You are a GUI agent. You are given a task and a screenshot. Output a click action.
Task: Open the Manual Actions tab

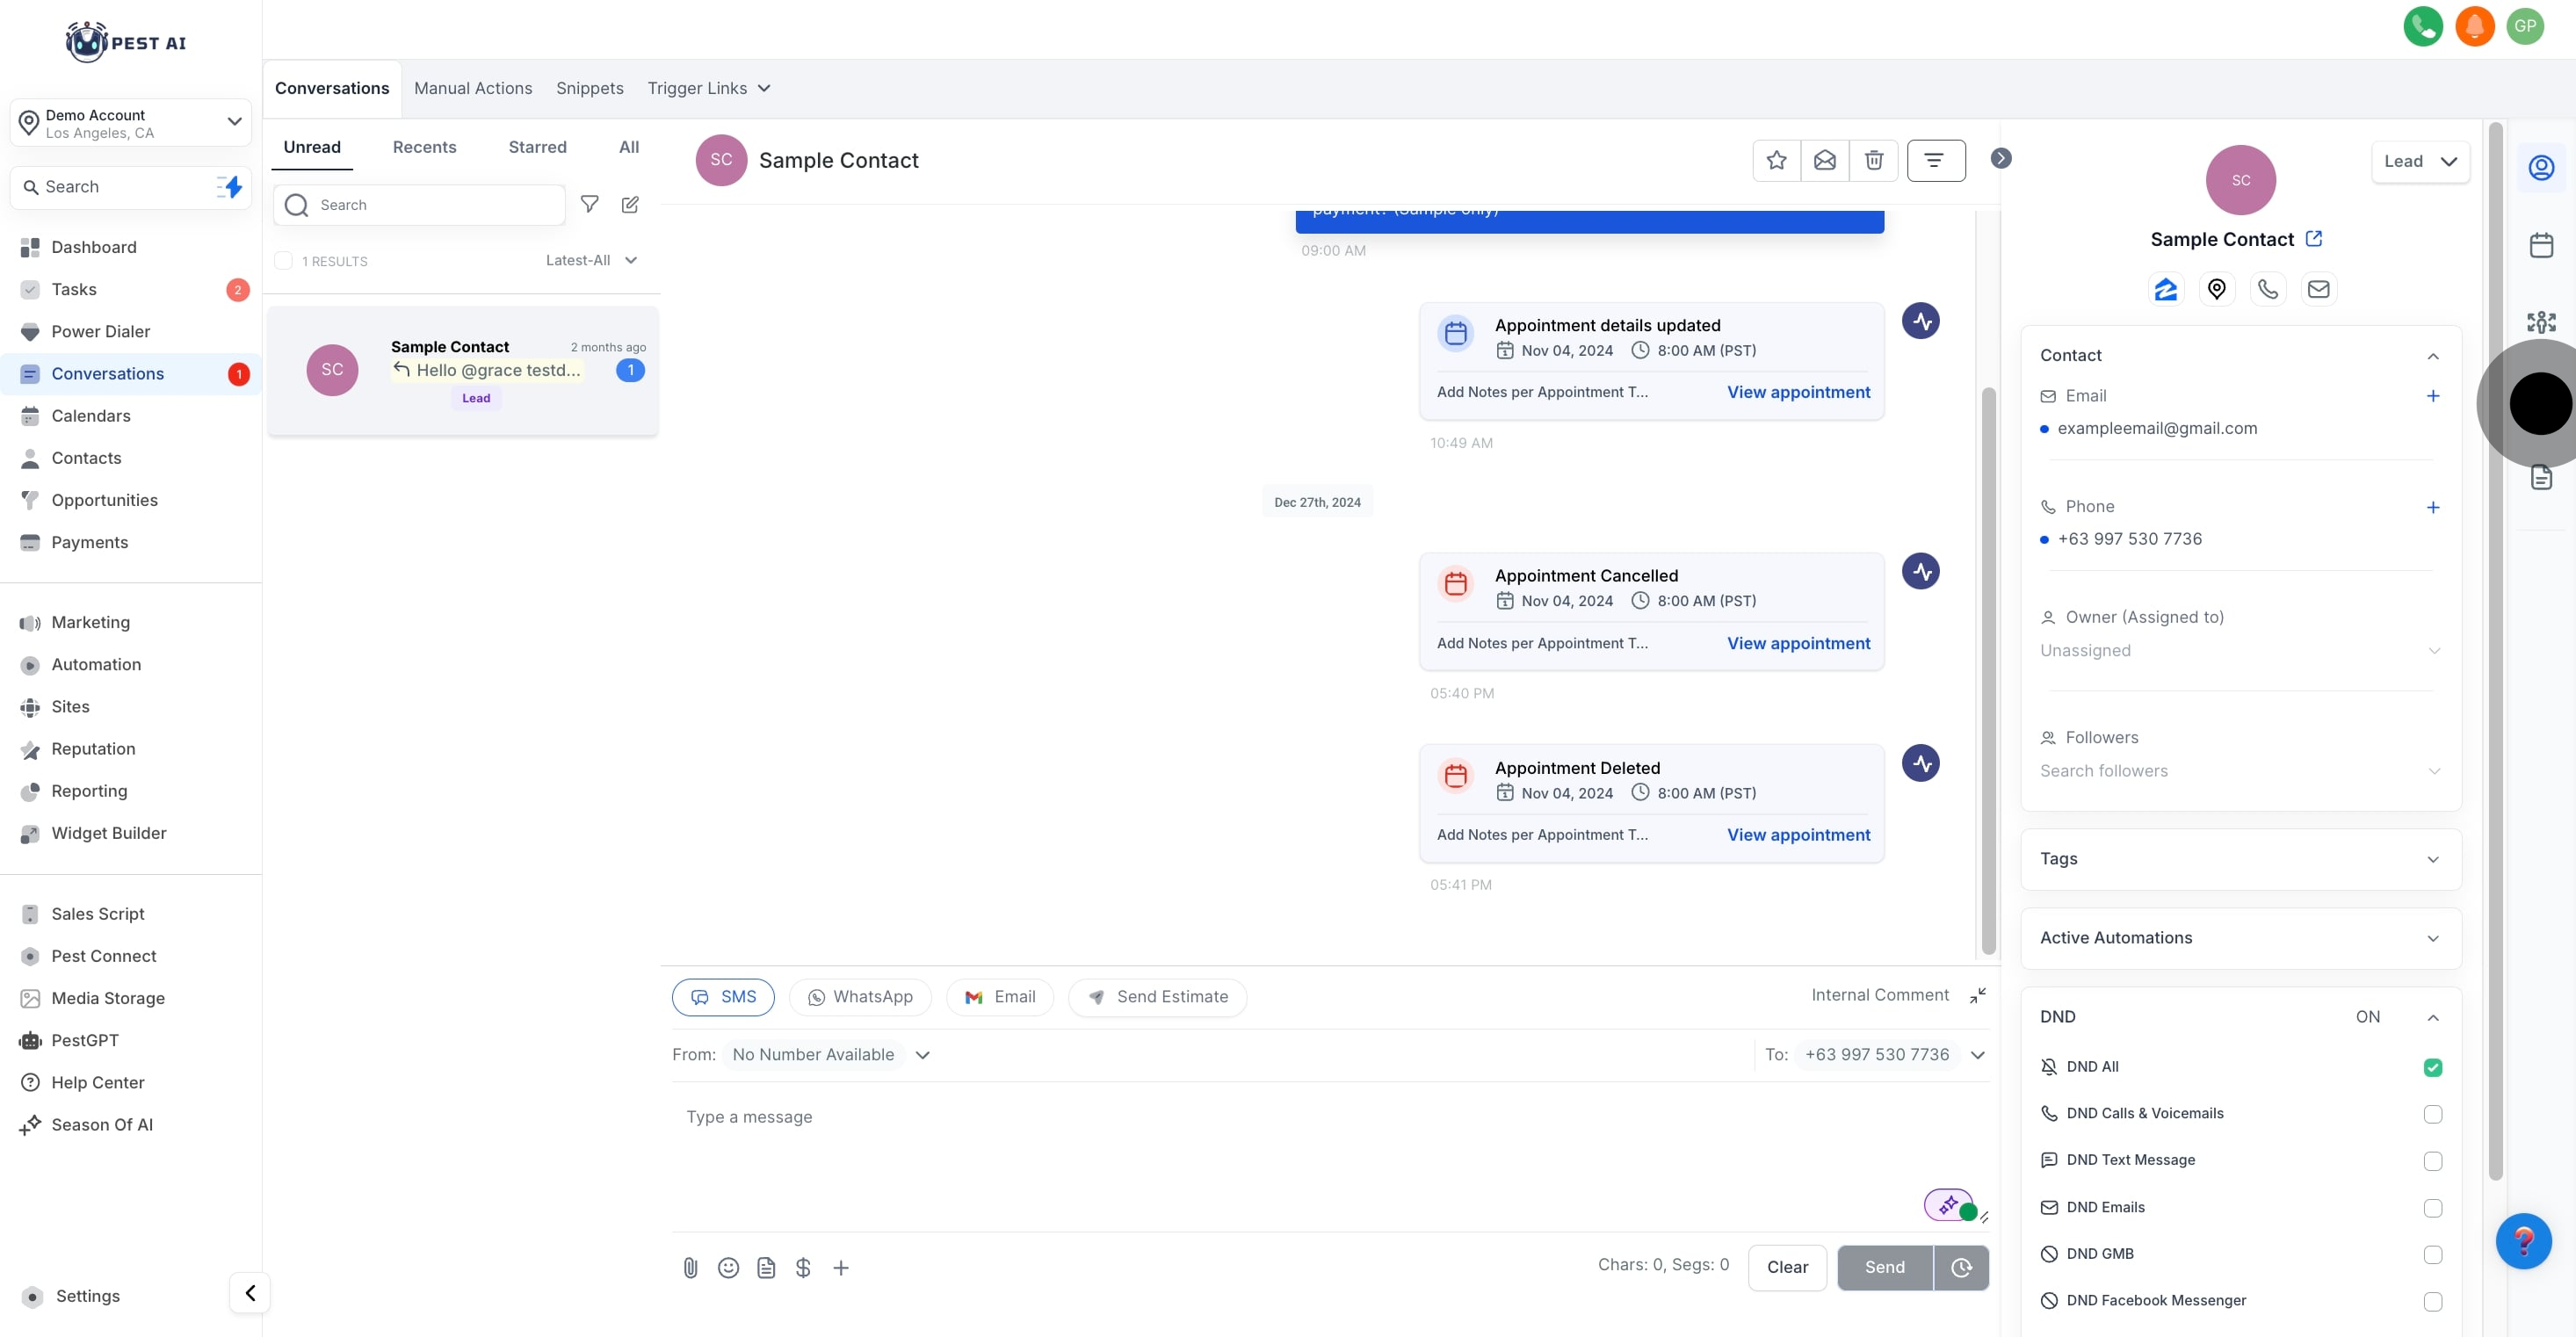pos(473,88)
